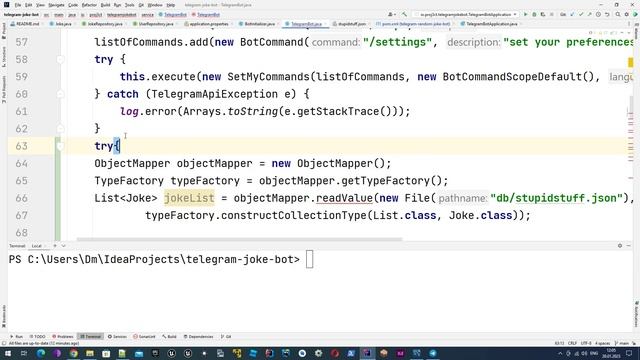Open the TODO tool window button
The height and width of the screenshot is (360, 640).
[38, 337]
